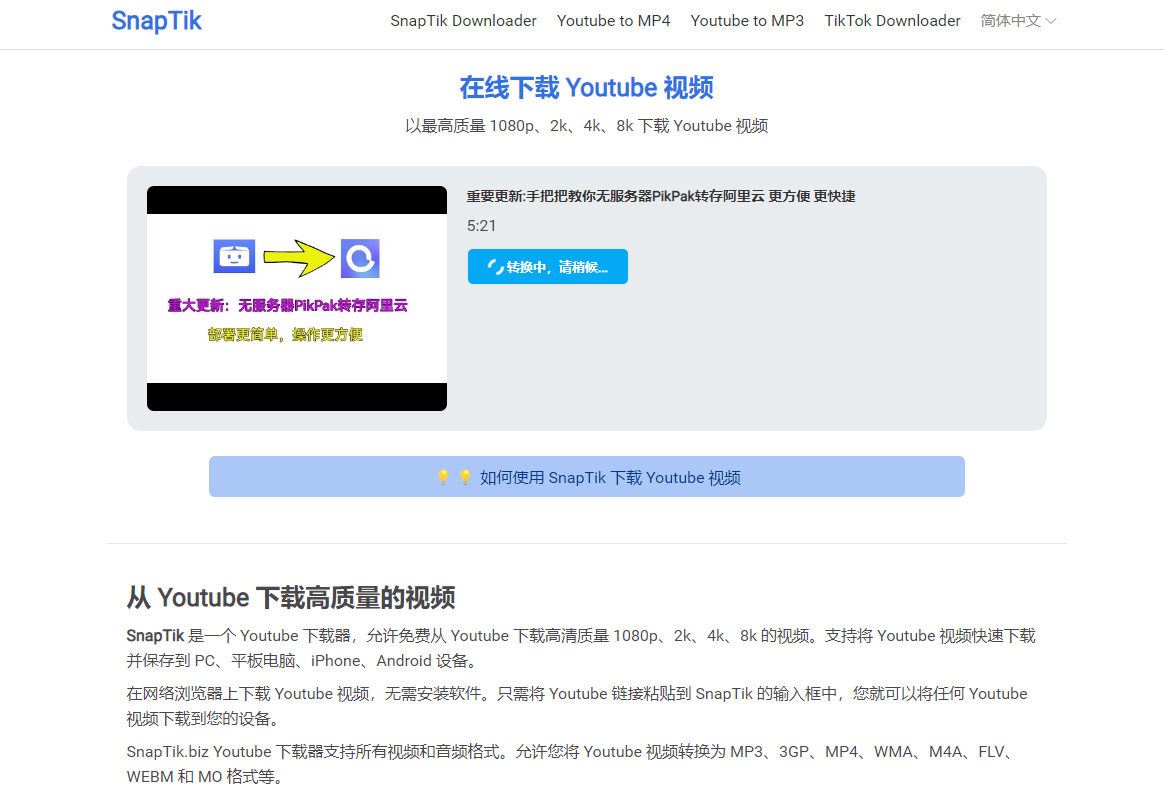Image resolution: width=1164 pixels, height=809 pixels.
Task: Click the 5:21 video duration label
Action: (482, 226)
